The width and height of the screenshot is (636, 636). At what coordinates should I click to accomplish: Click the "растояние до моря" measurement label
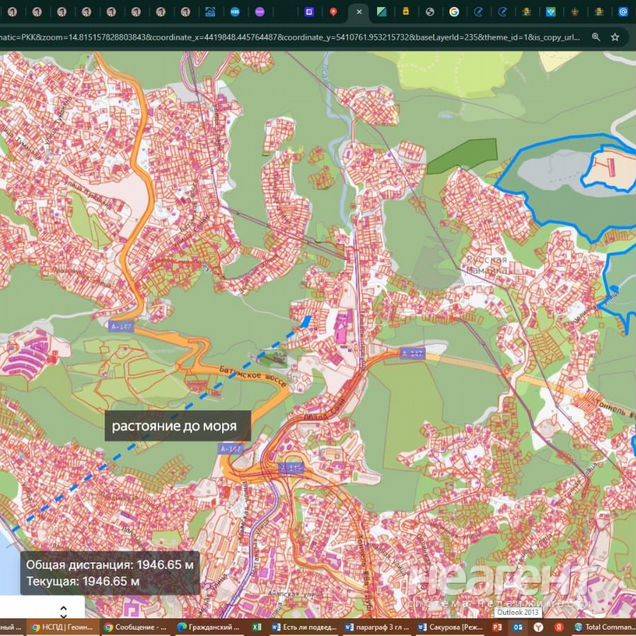coord(174,426)
